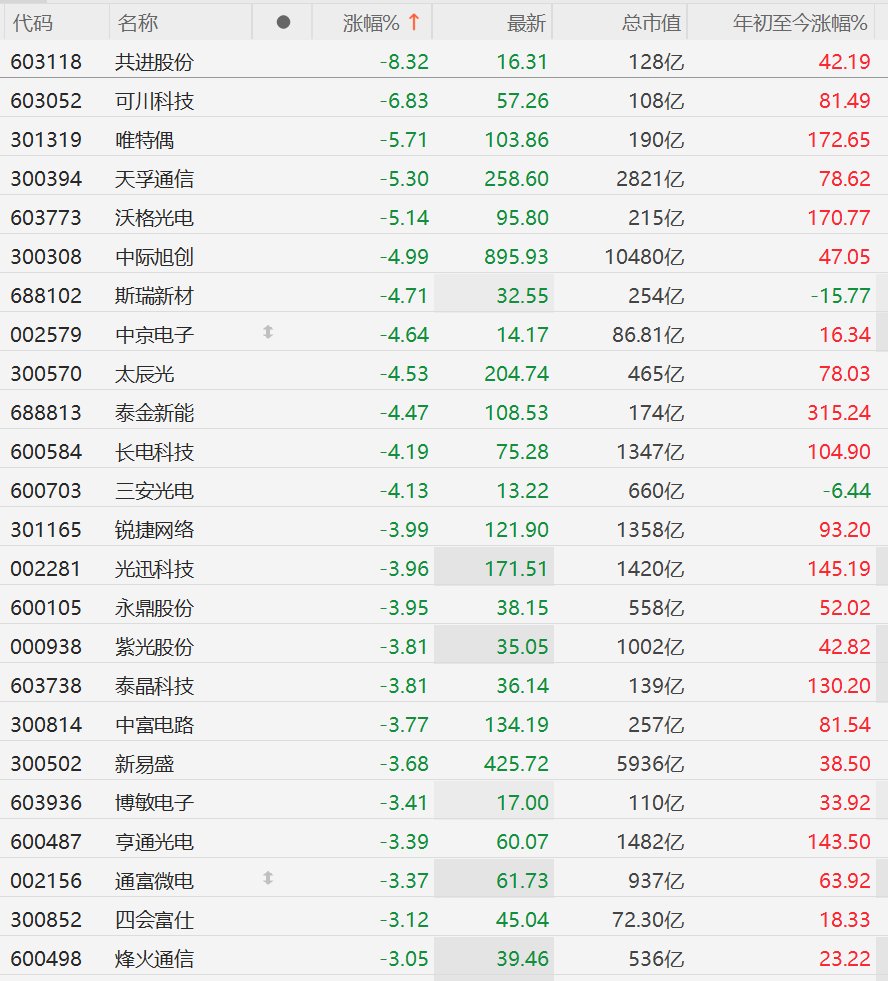
Task: Click market cap 10480亿
Action: tap(645, 257)
